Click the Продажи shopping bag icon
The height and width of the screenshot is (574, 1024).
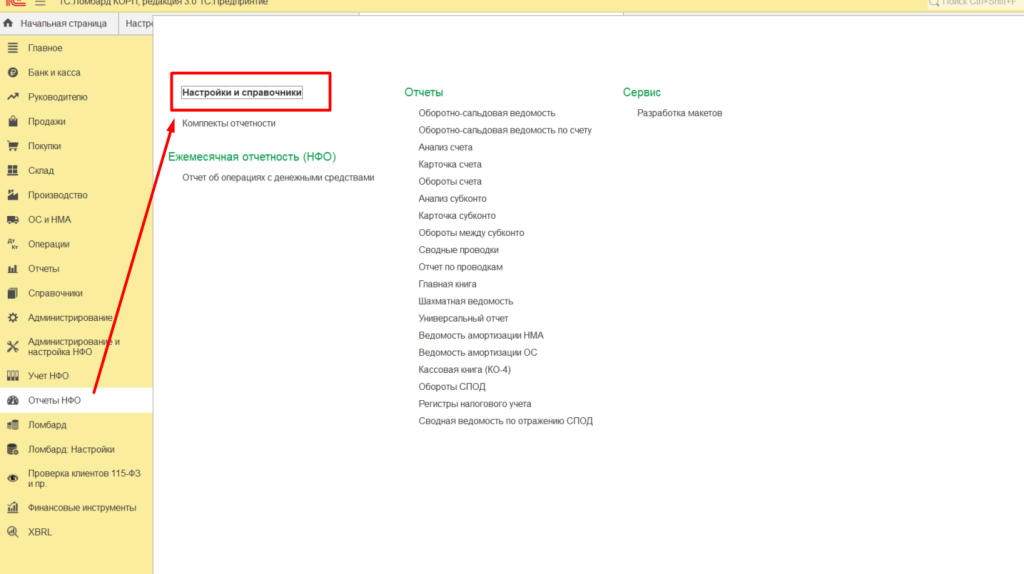[x=13, y=122]
